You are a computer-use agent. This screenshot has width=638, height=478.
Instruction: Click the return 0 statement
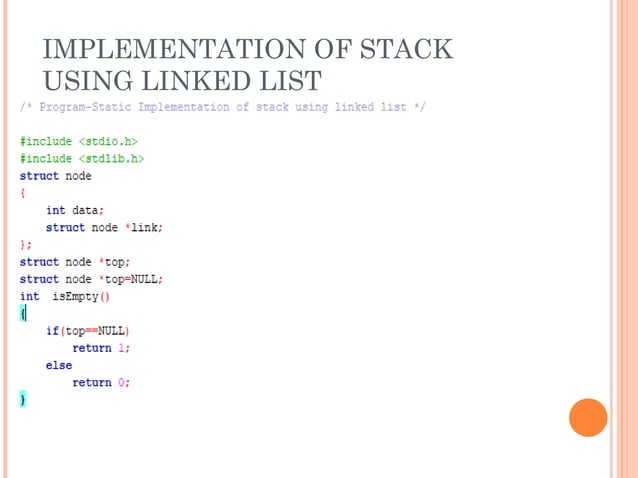coord(101,382)
